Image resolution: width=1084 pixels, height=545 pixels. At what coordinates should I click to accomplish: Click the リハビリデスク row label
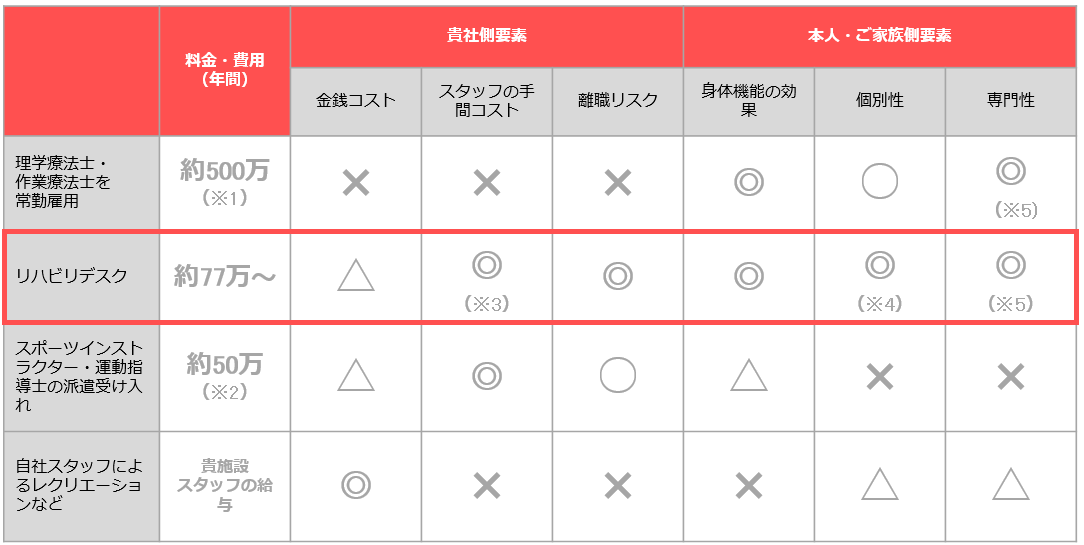click(72, 276)
